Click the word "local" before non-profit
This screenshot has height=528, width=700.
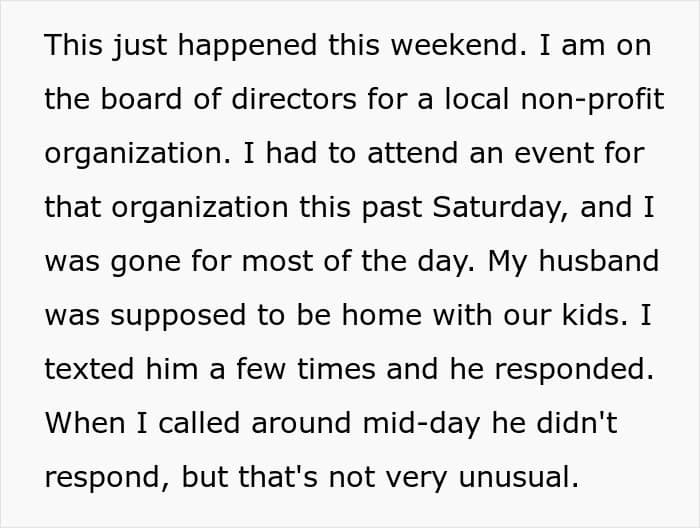(477, 99)
